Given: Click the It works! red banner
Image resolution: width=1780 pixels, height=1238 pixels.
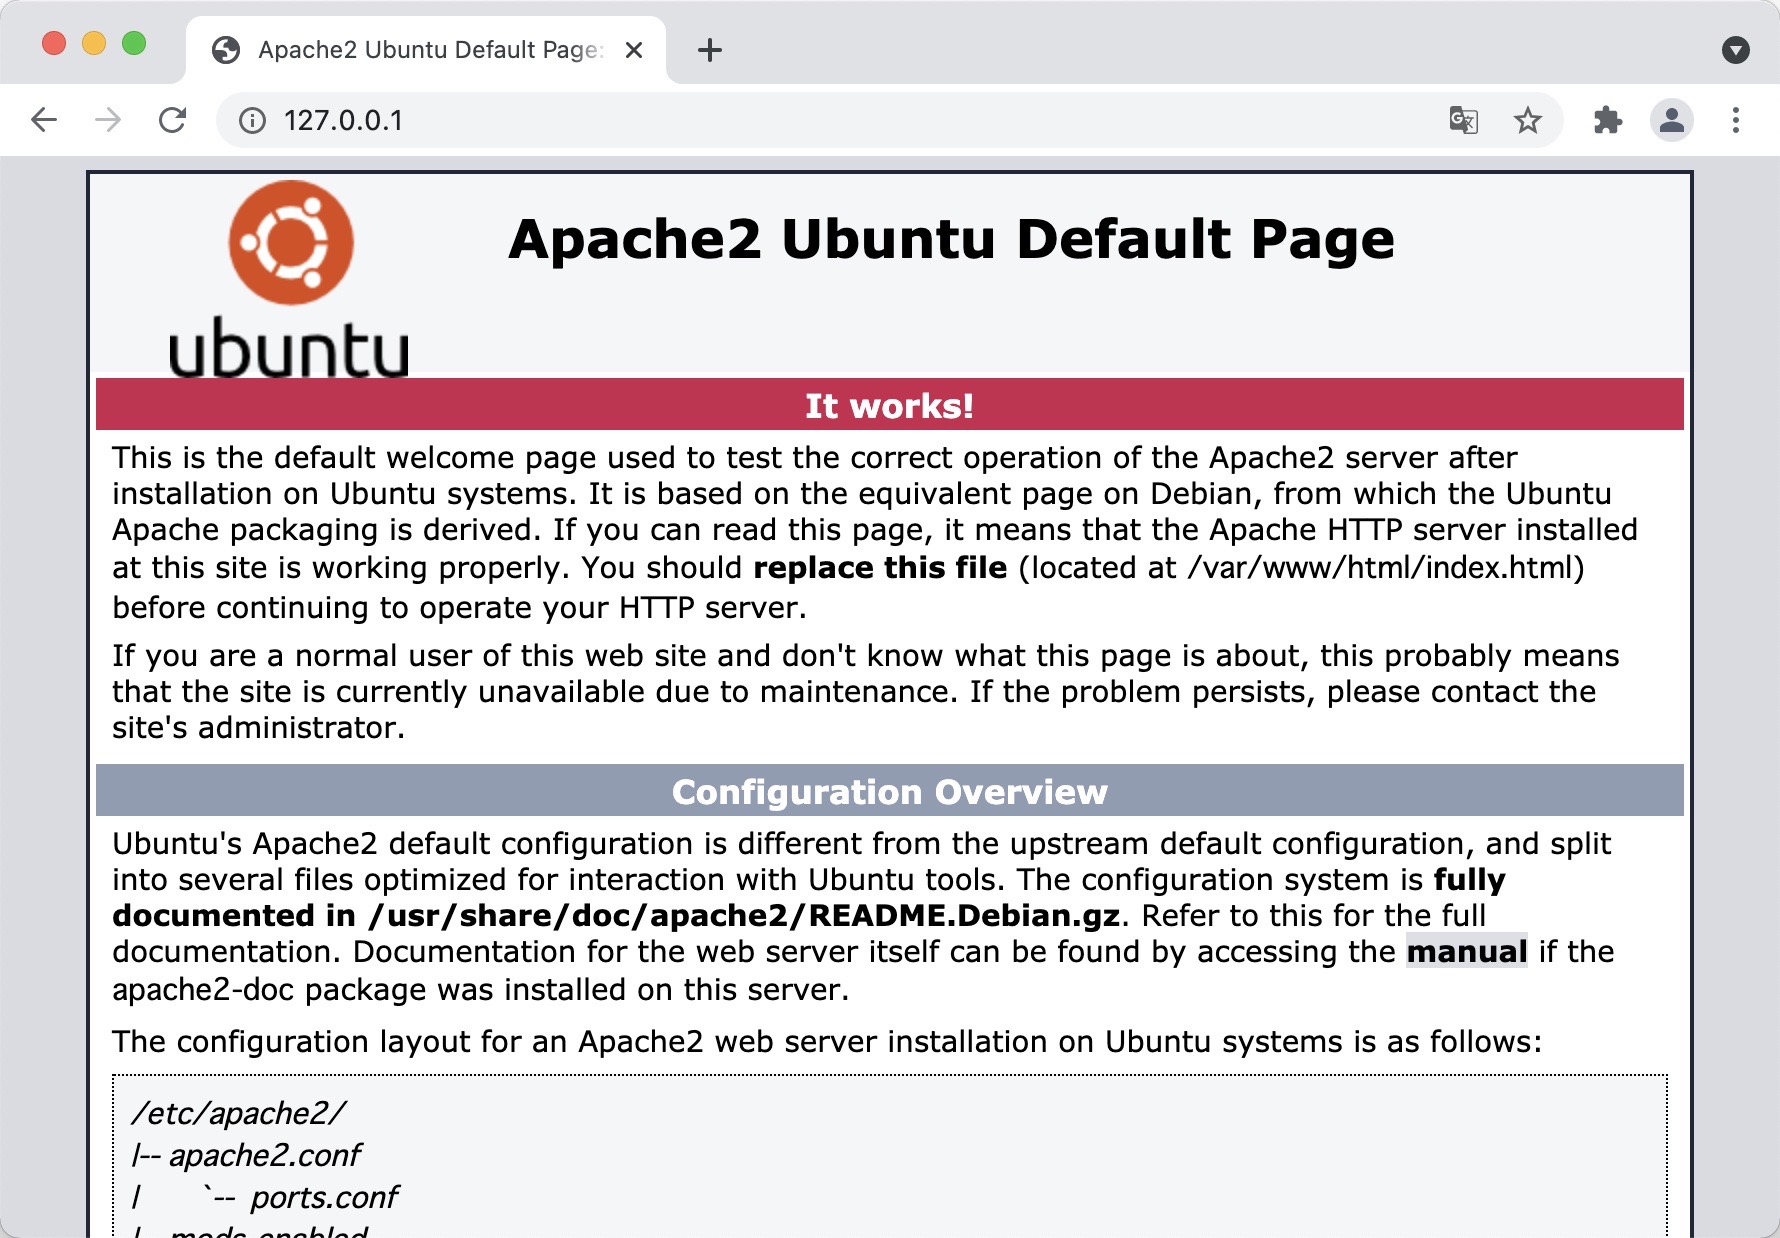Looking at the screenshot, I should point(889,406).
